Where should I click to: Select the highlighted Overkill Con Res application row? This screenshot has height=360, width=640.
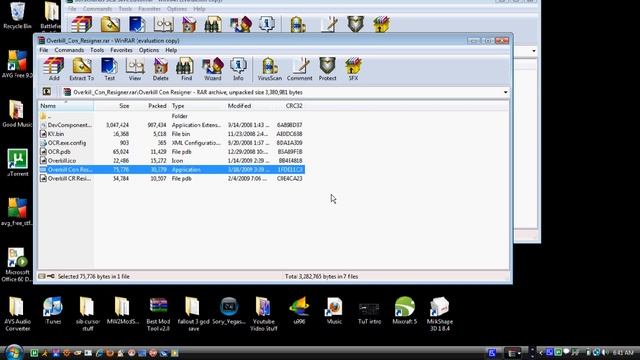pyautogui.click(x=171, y=169)
